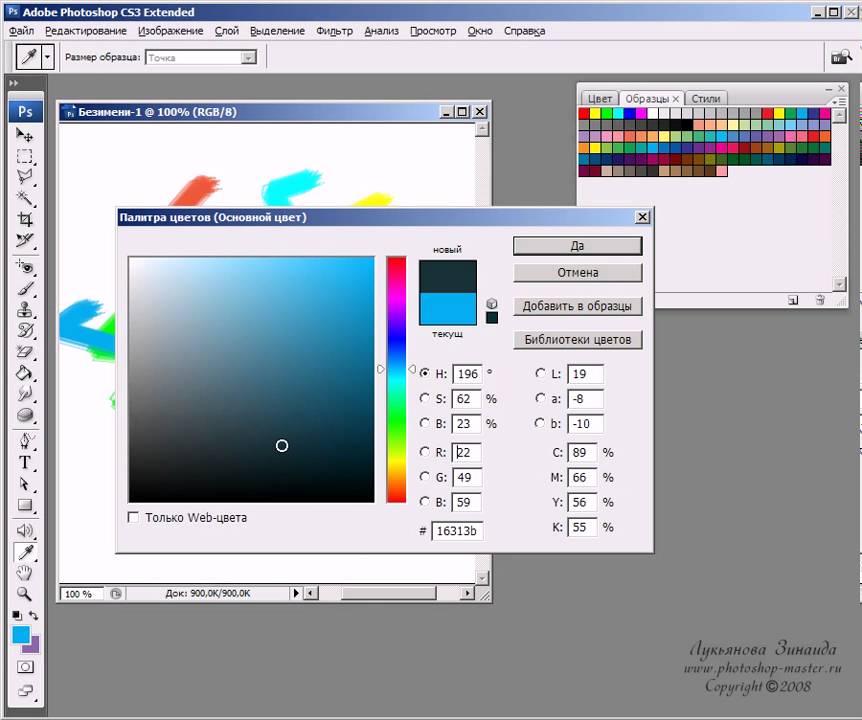
Task: Click the 'Библиотеки цветов' button
Action: pos(577,339)
